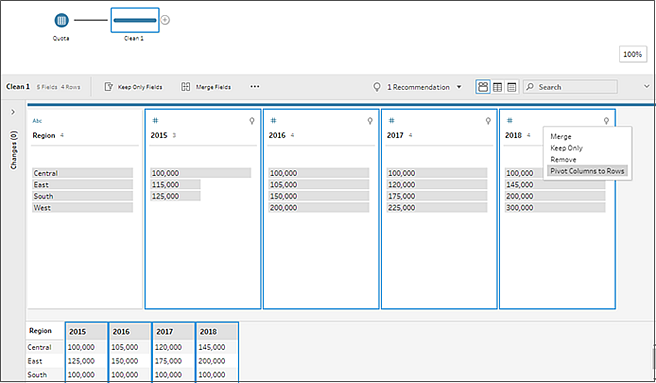This screenshot has width=656, height=383.
Task: Open the 100% zoom control
Action: (633, 54)
